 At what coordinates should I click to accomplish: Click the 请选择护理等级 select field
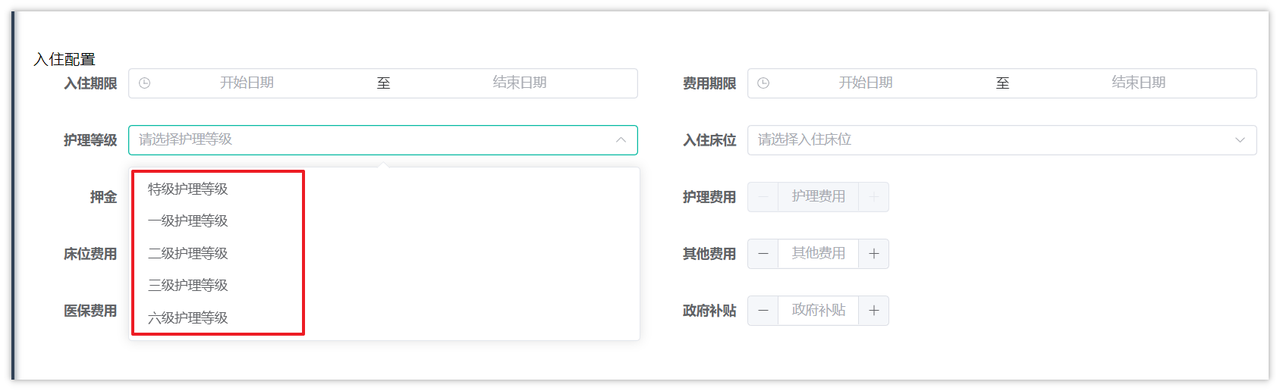[383, 140]
